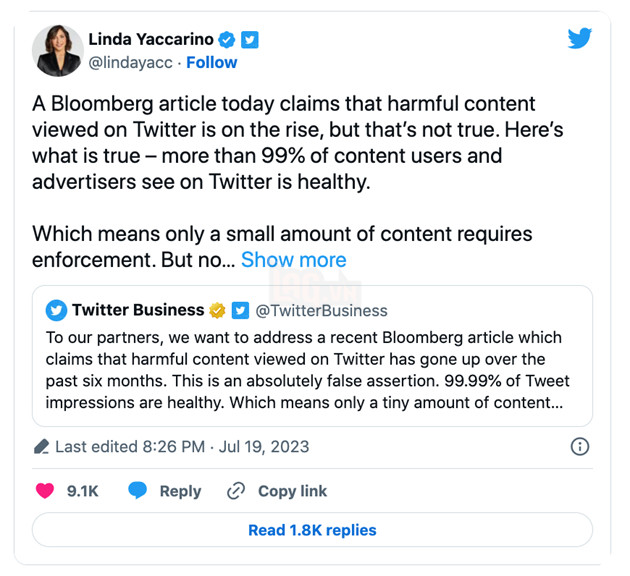Click the Last edited timestamp

182,446
